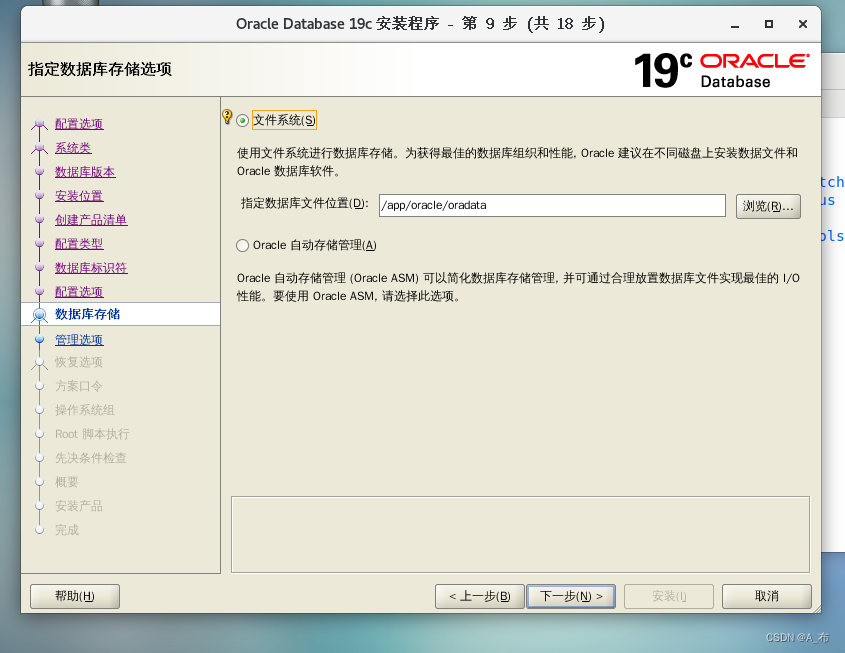Click the Root 脚本执行 step text
Screen dimensions: 845x653
(92, 434)
